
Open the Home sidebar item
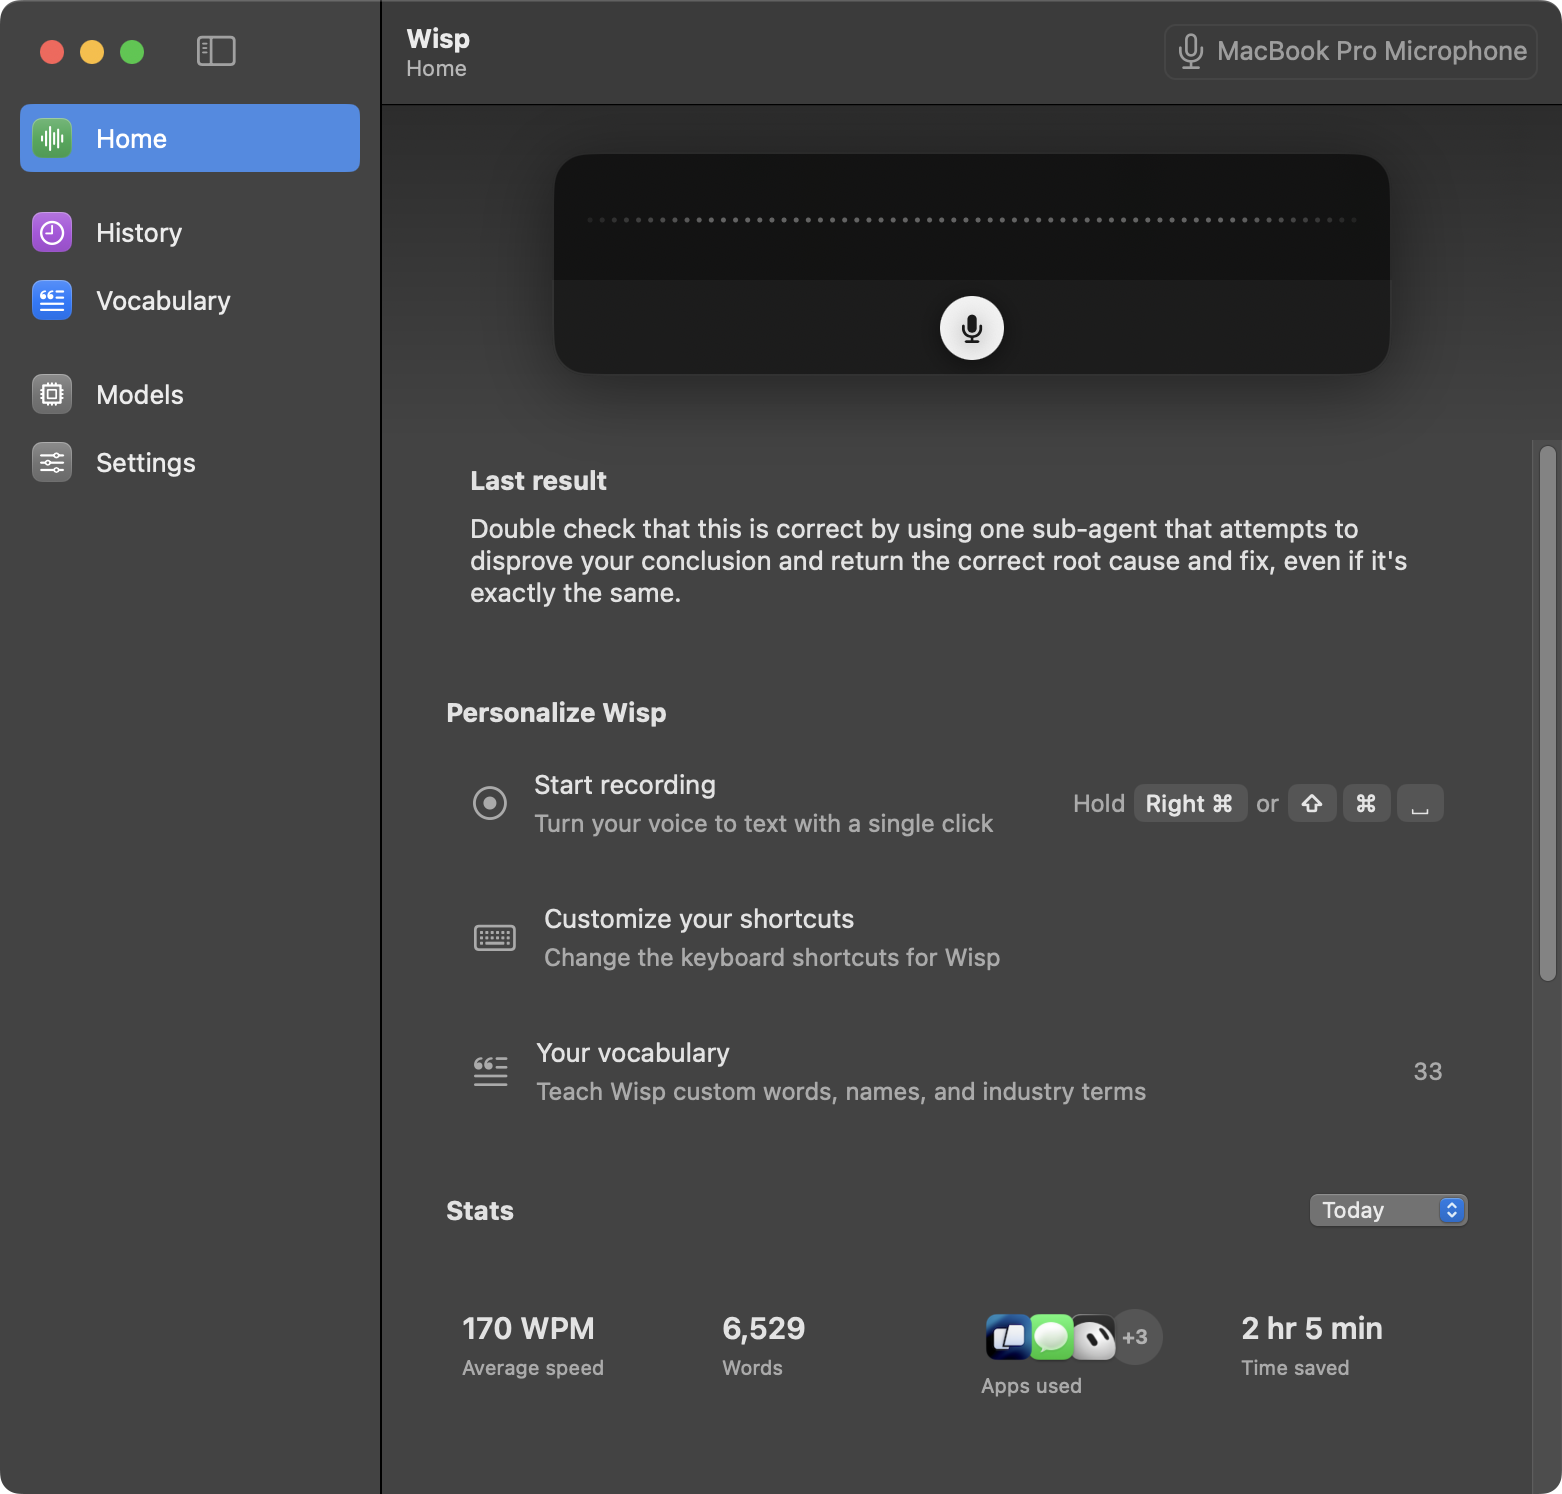(x=190, y=138)
